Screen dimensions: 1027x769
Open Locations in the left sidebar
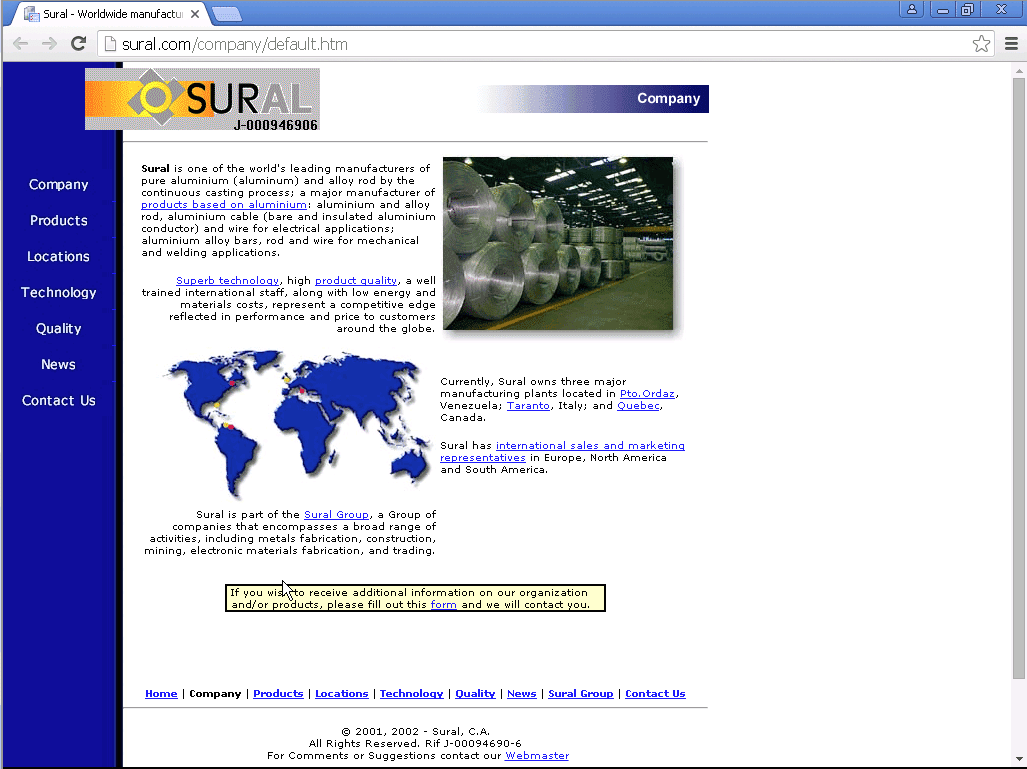(58, 257)
